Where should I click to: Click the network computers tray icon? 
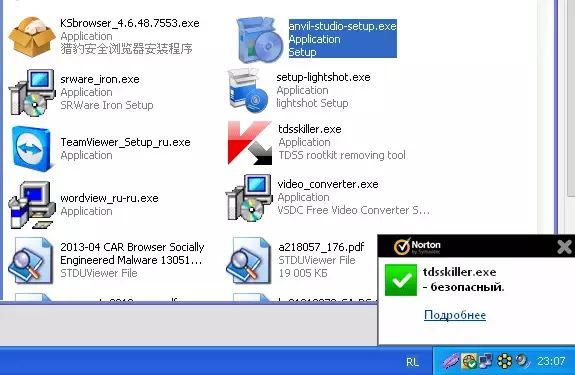tap(486, 361)
